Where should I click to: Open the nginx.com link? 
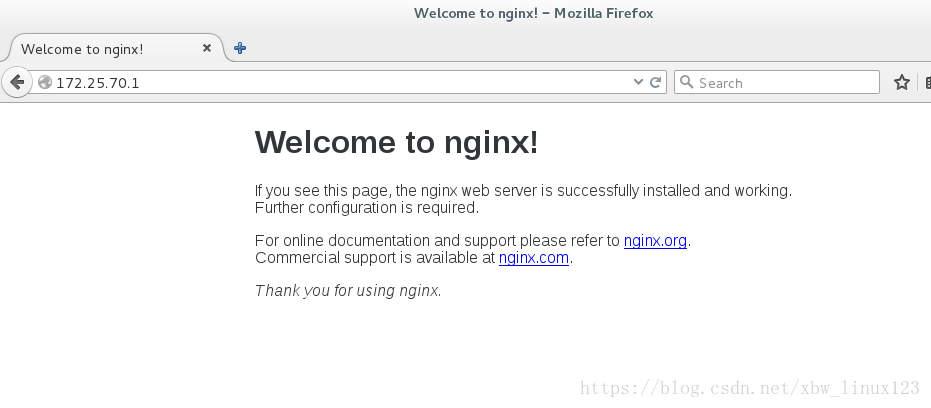tap(534, 258)
